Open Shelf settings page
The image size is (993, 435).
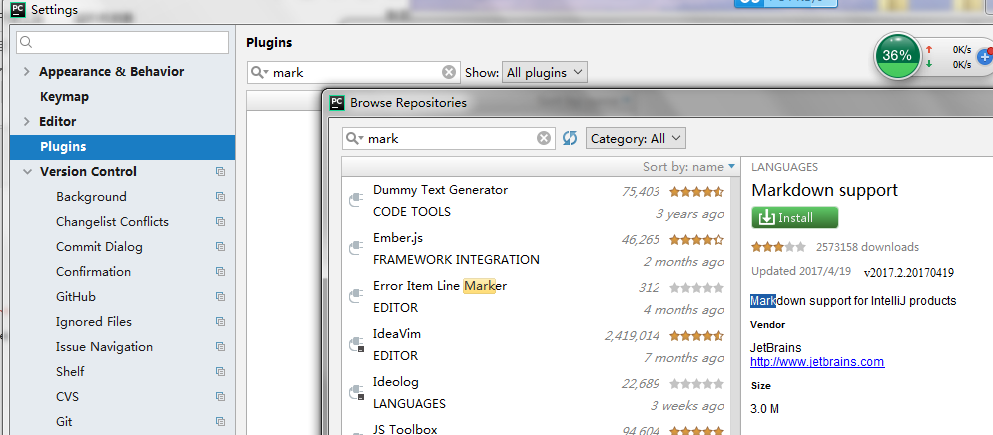click(x=70, y=372)
